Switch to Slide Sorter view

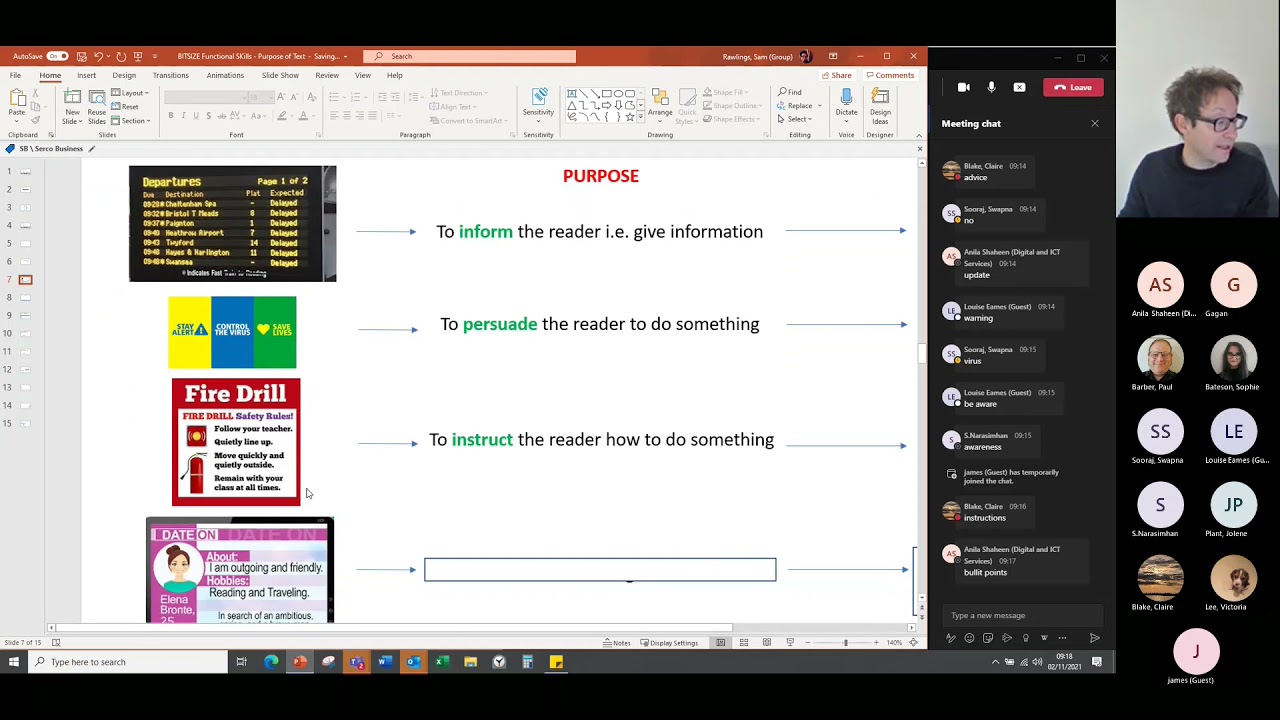tap(743, 643)
